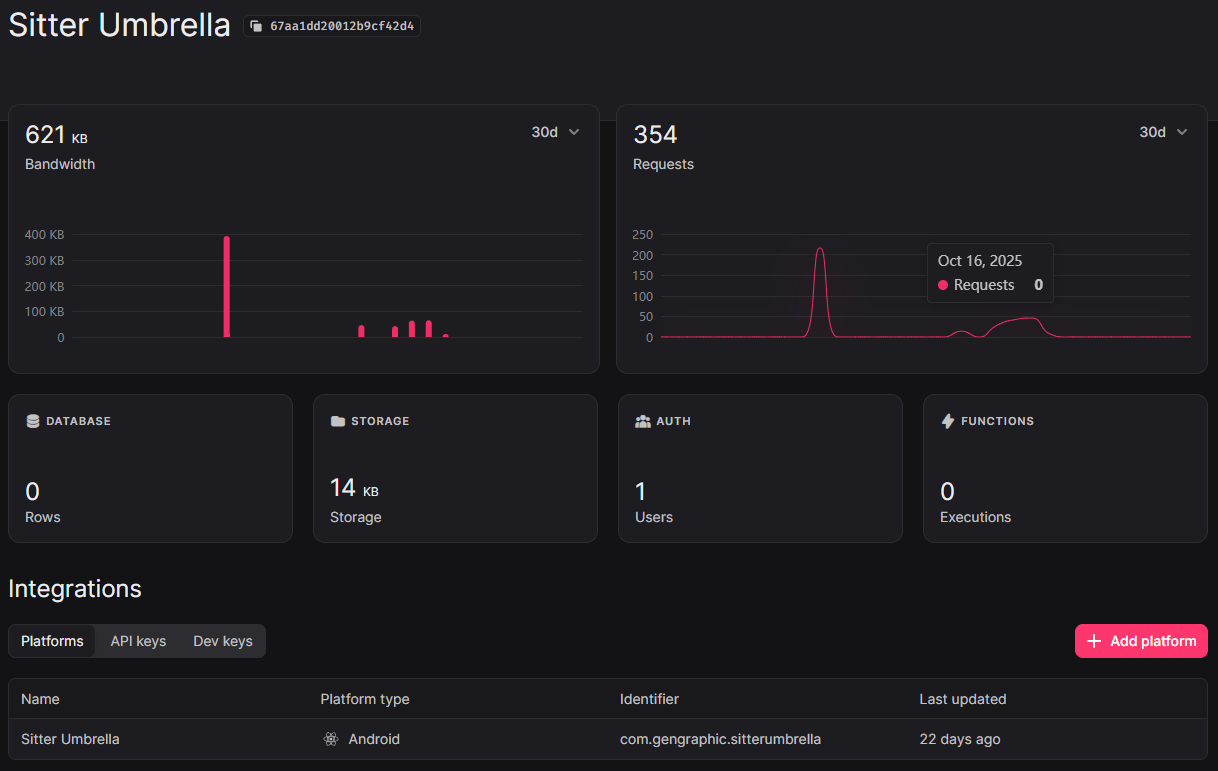Viewport: 1218px width, 771px height.
Task: Click the Oct 16, 2025 tooltip on the Requests chart
Action: (x=990, y=272)
